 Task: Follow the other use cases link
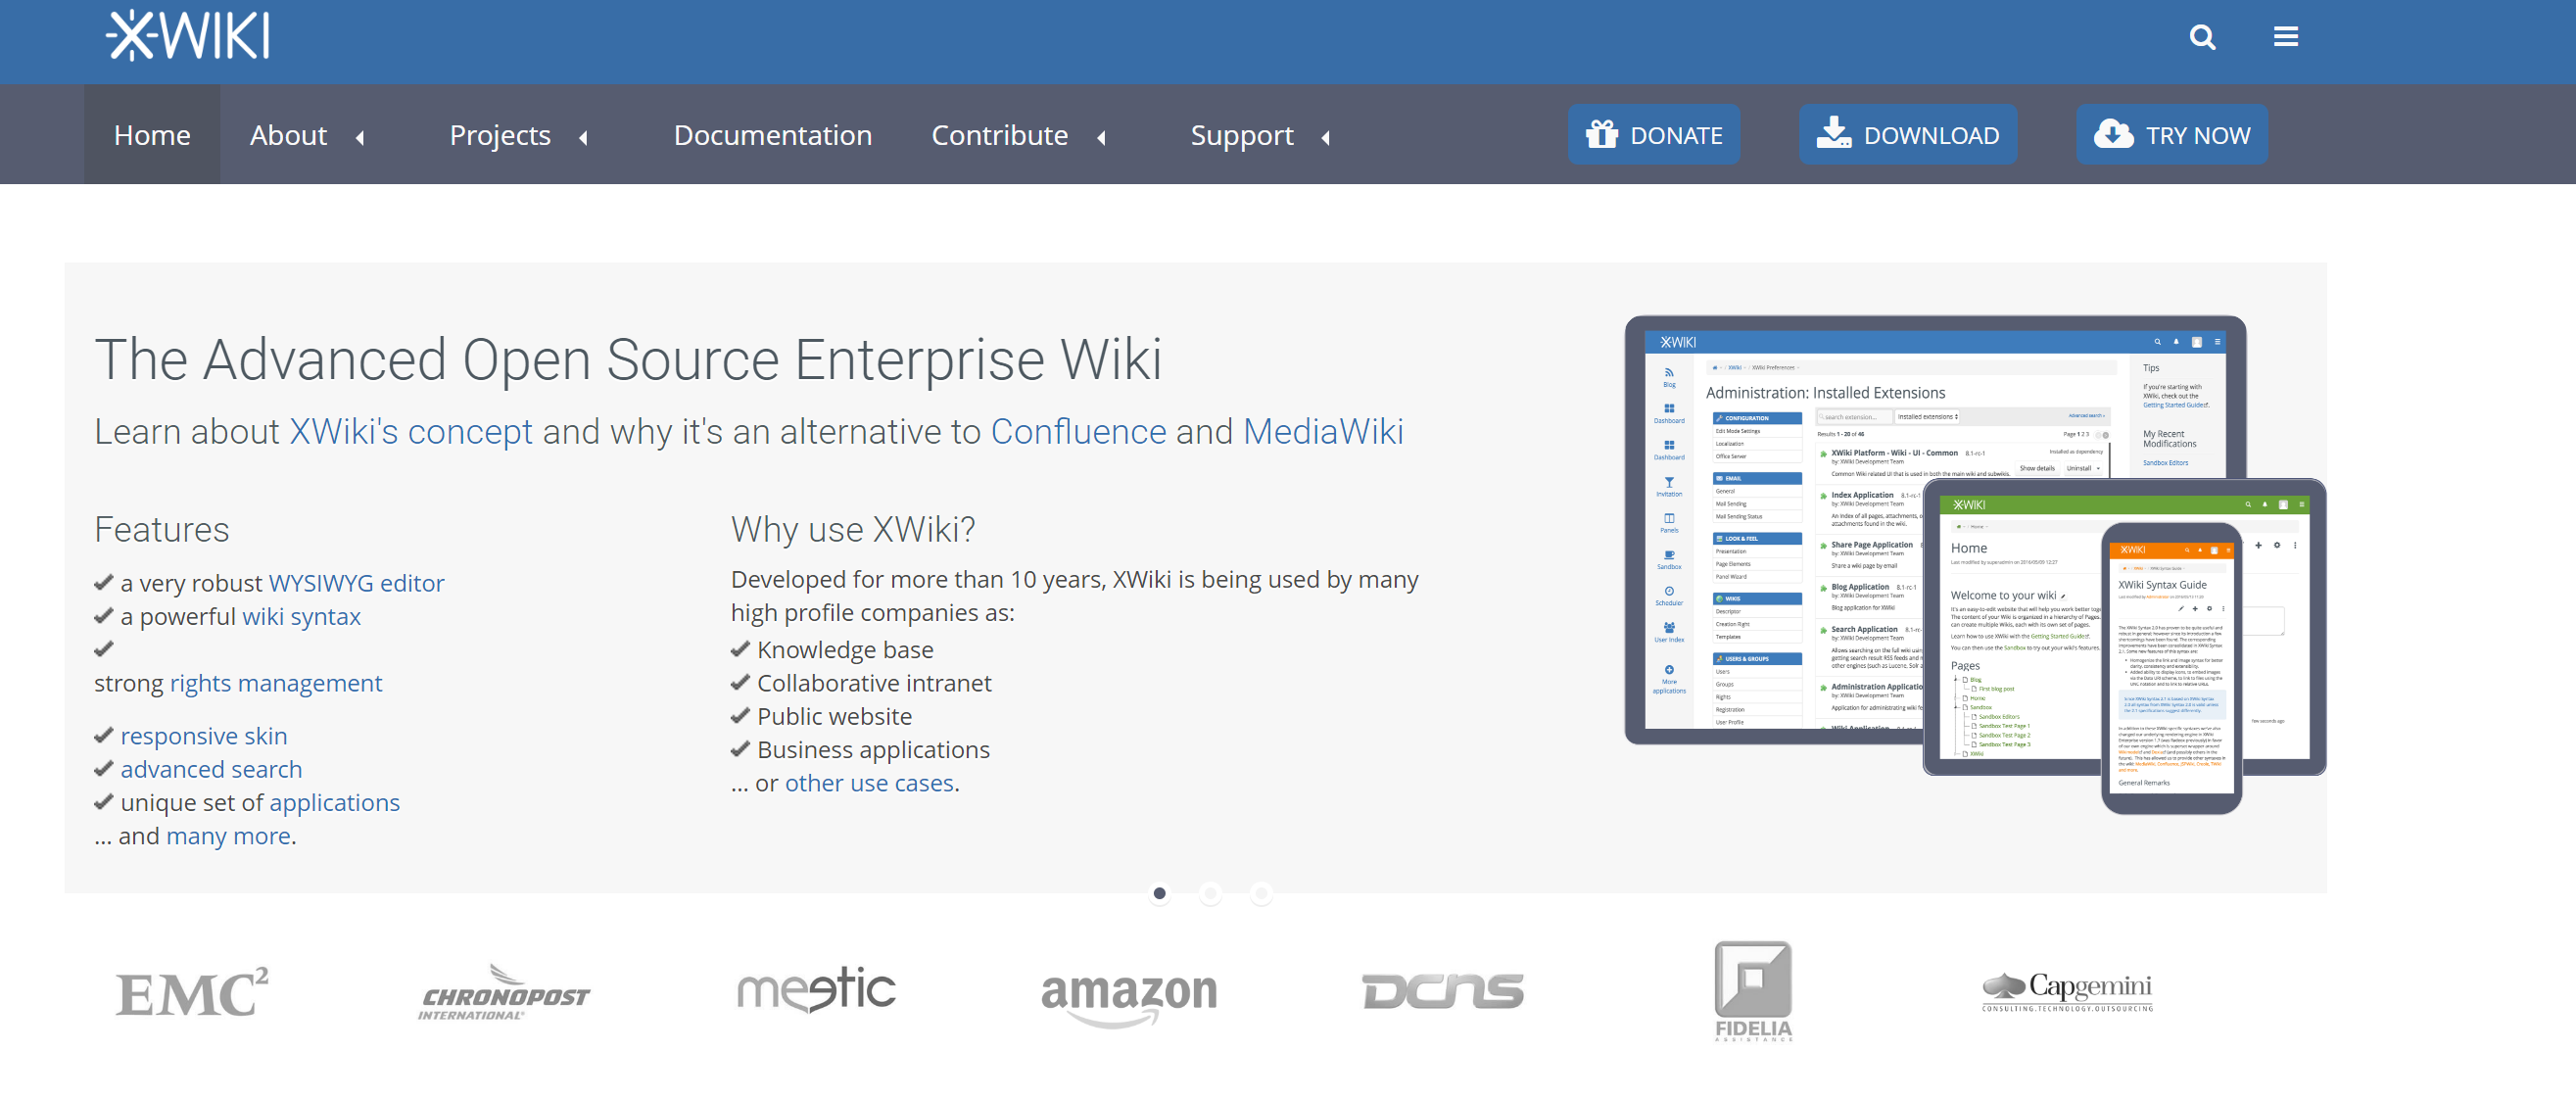[869, 783]
